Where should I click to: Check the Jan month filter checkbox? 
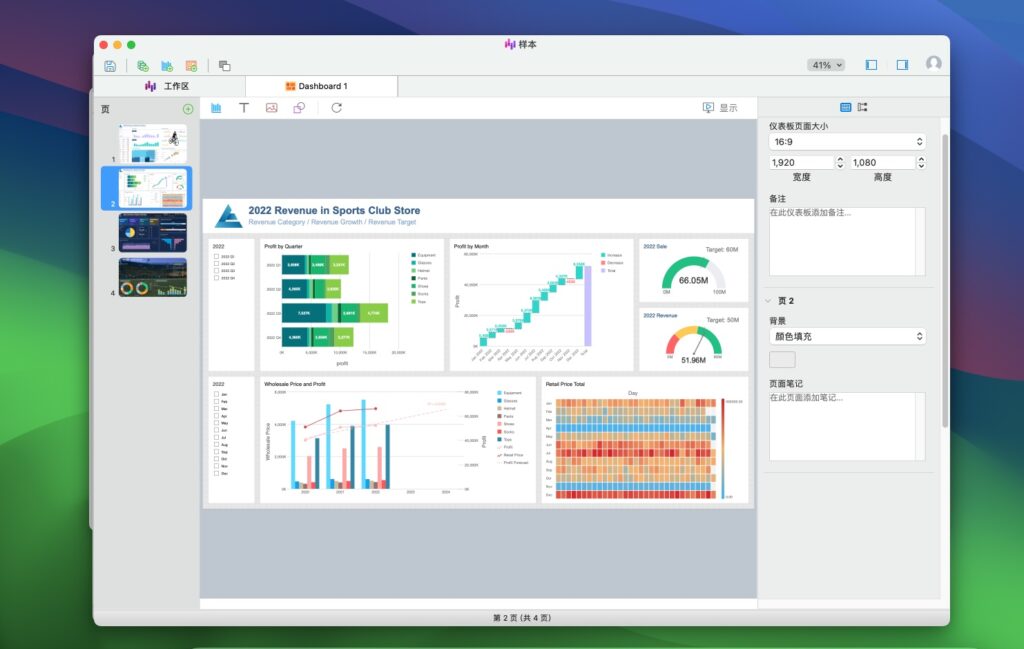(x=216, y=394)
